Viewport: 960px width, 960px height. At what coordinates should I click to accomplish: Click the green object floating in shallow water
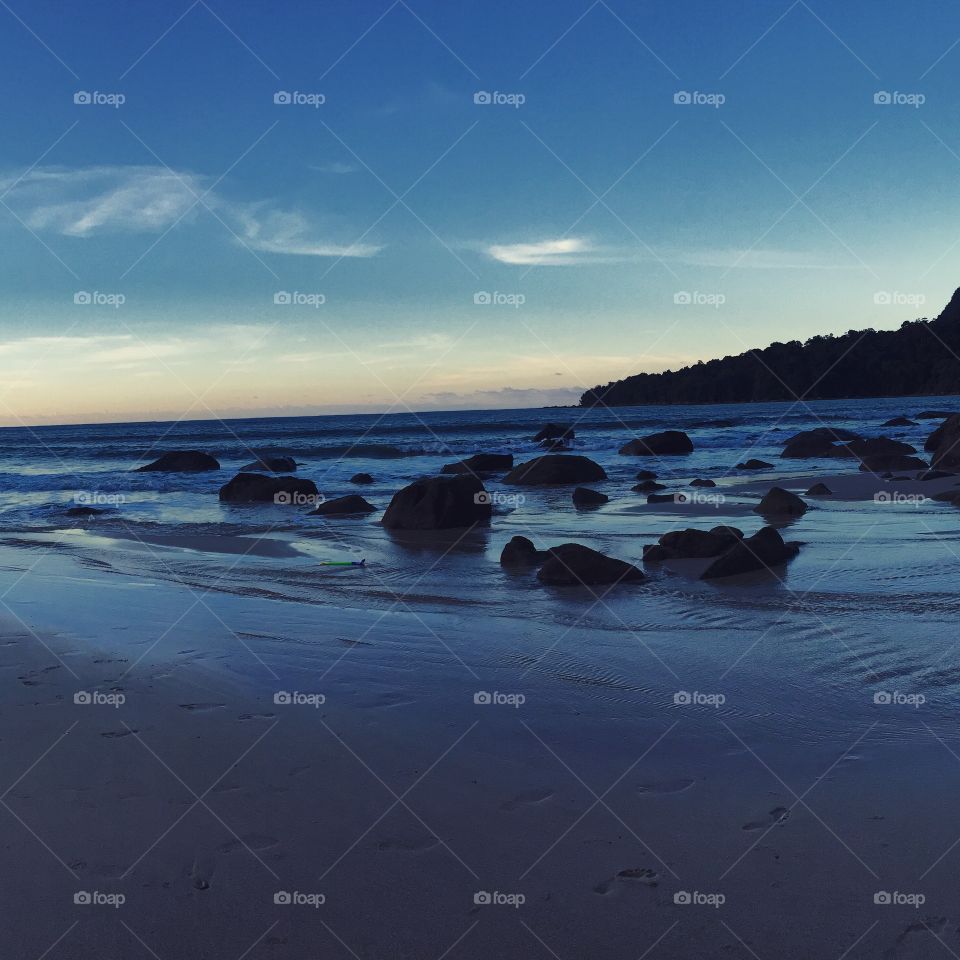coord(343,563)
